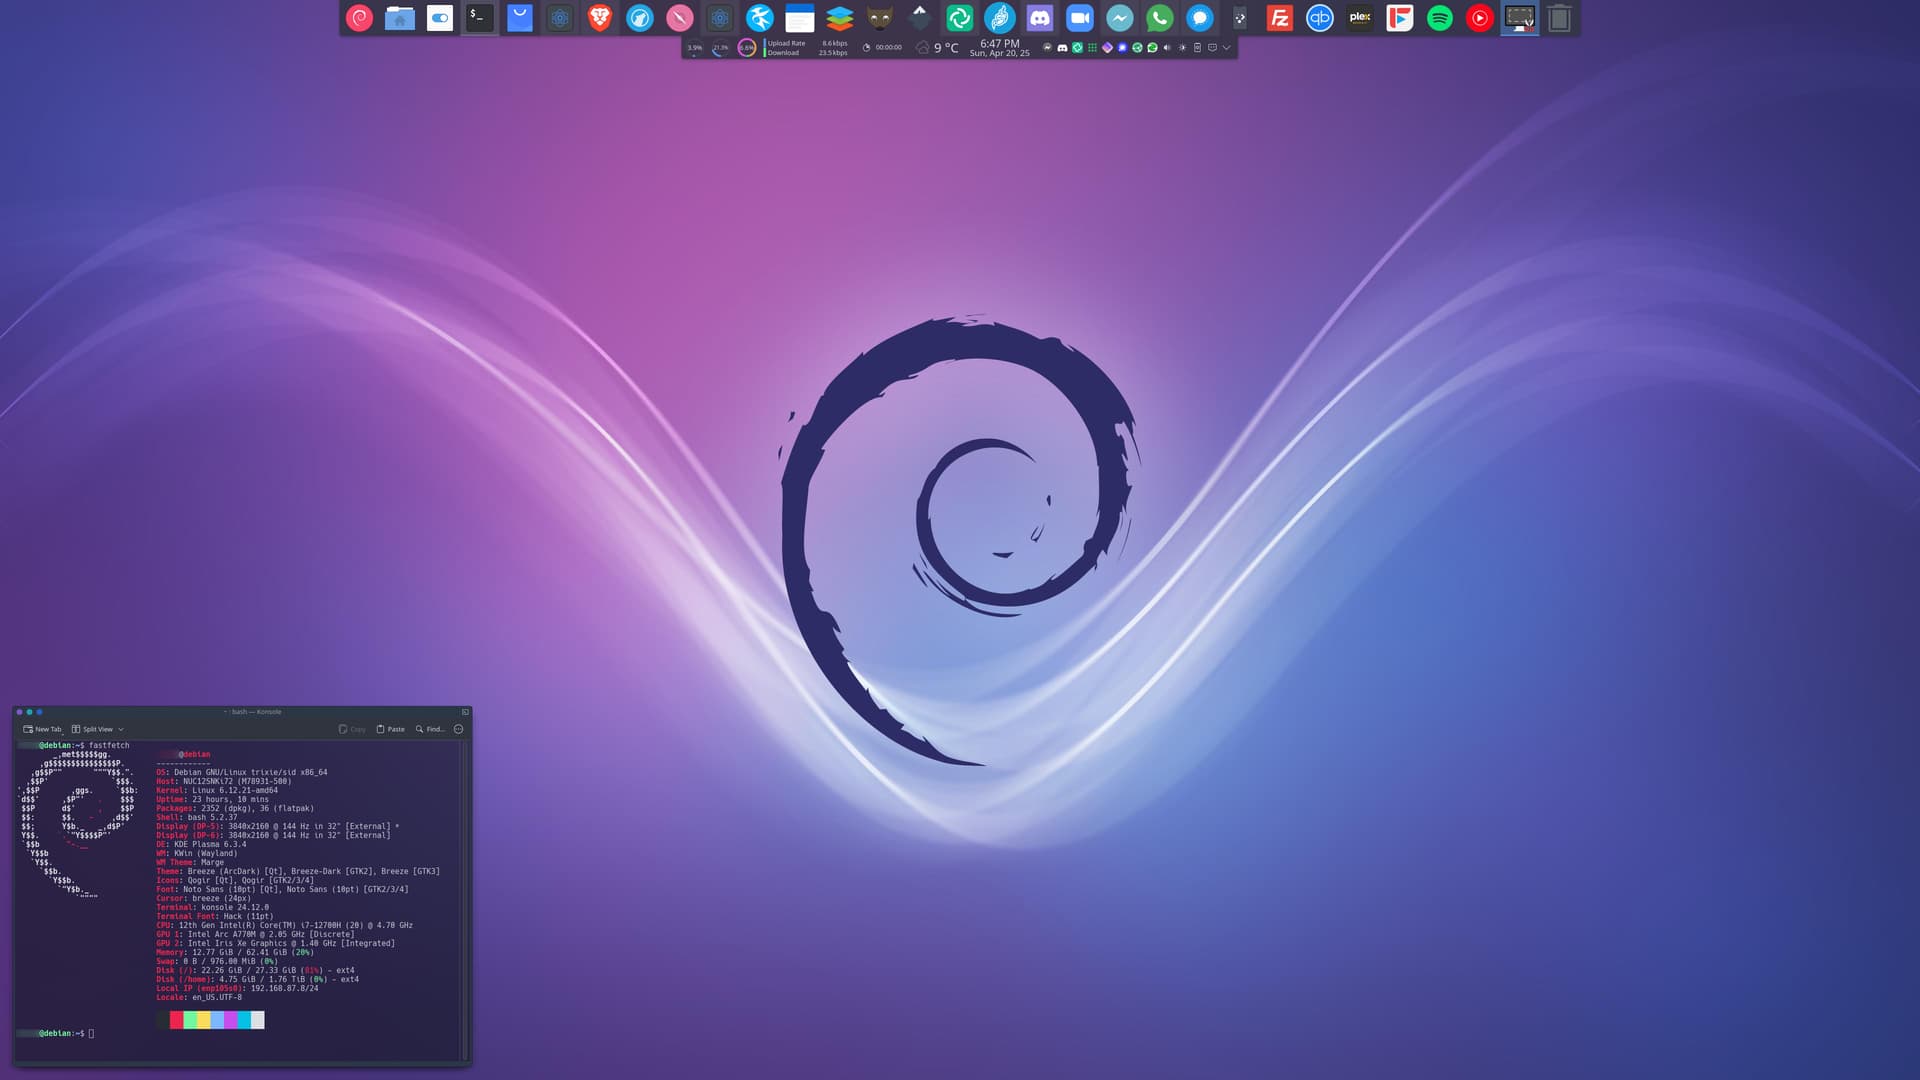Open the pink compass app icon
The height and width of the screenshot is (1080, 1920).
(680, 18)
